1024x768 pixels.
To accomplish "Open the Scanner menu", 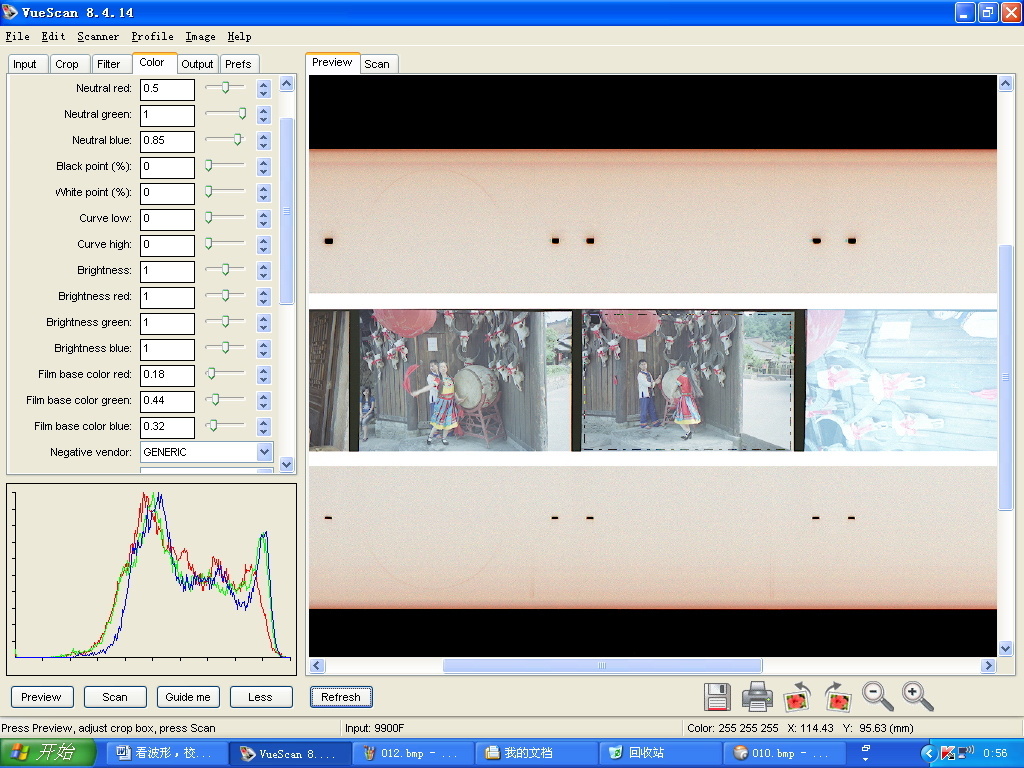I will point(98,37).
